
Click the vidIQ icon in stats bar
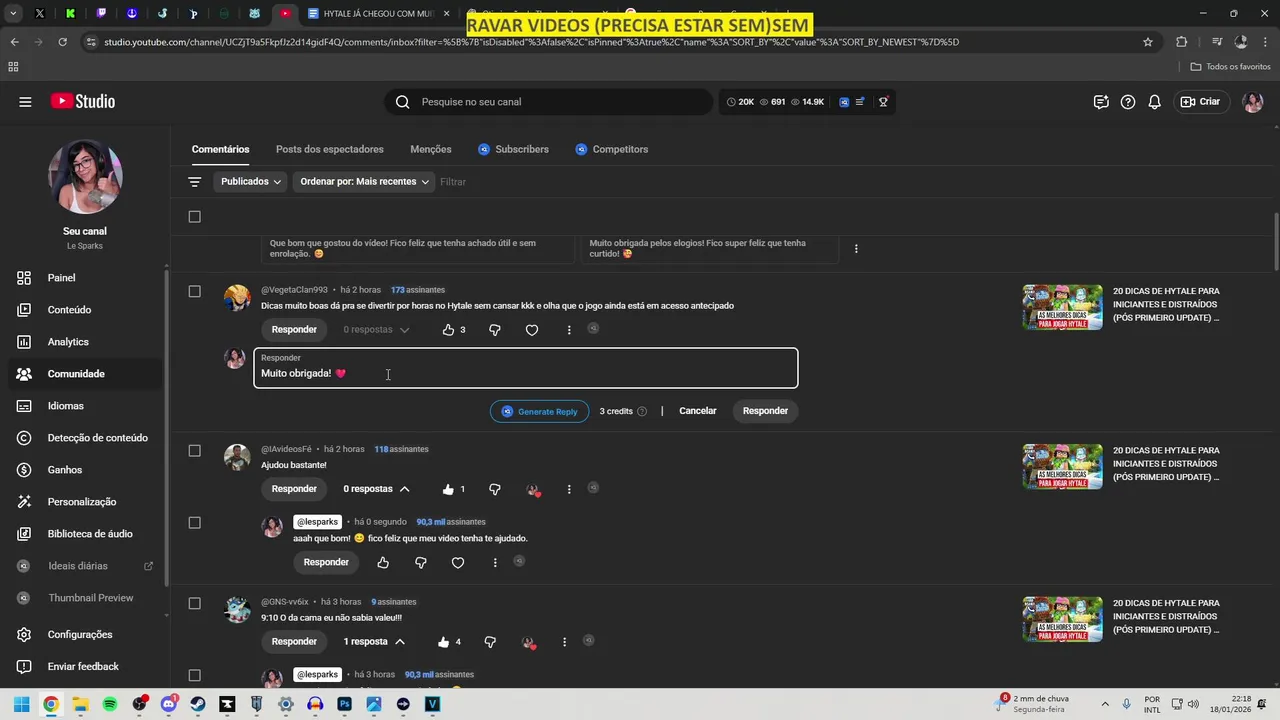pyautogui.click(x=844, y=102)
